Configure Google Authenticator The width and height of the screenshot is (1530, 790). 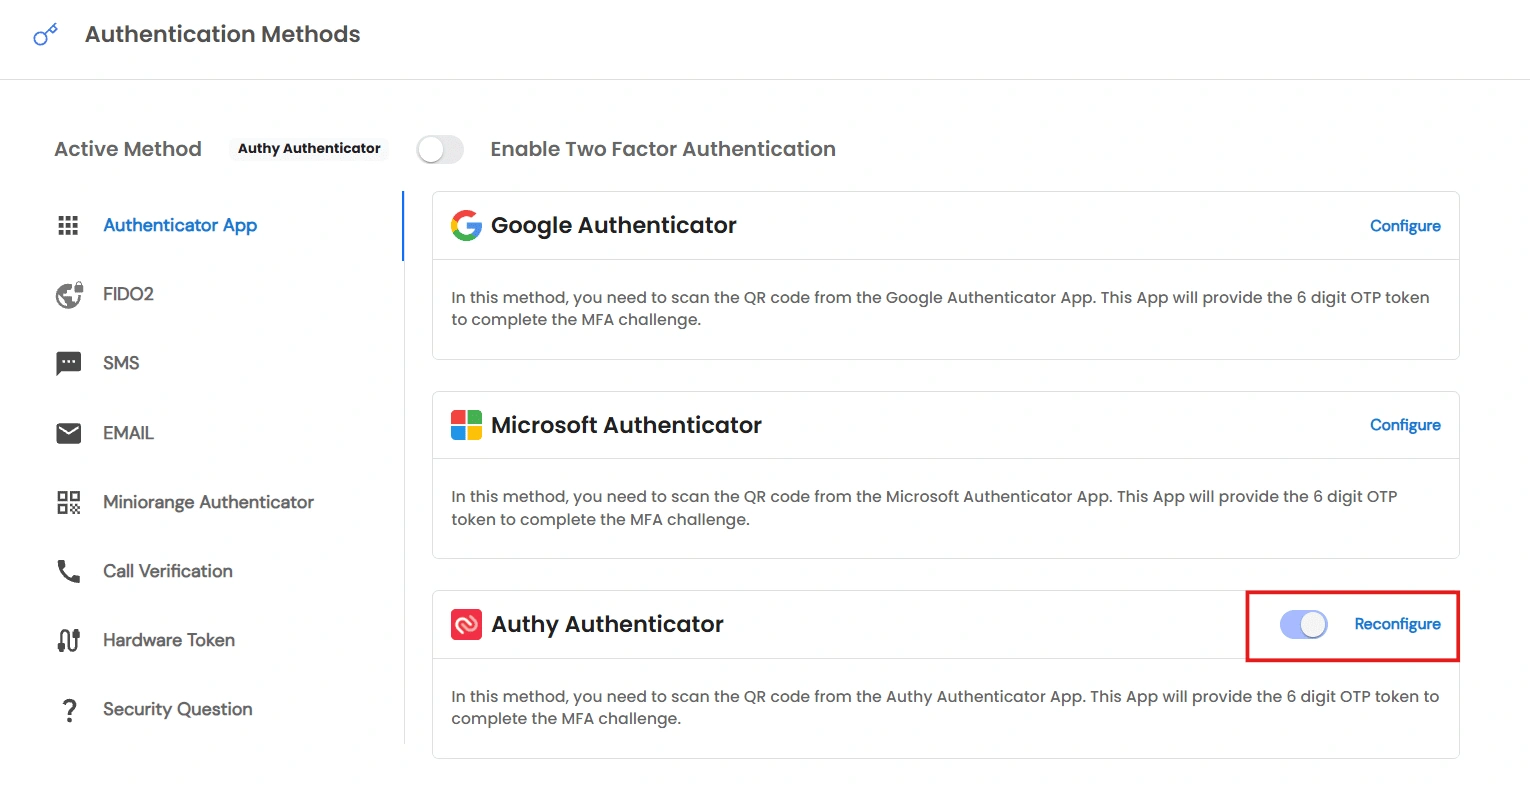[x=1405, y=226]
